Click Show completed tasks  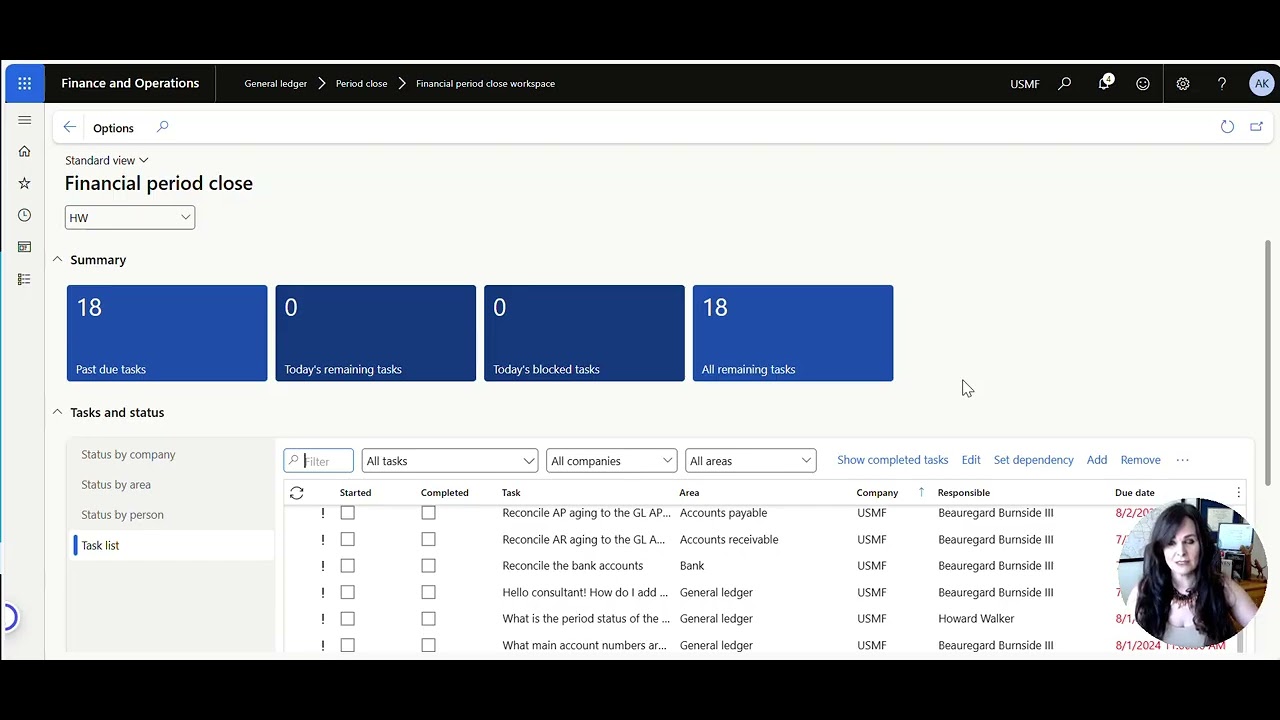point(892,460)
